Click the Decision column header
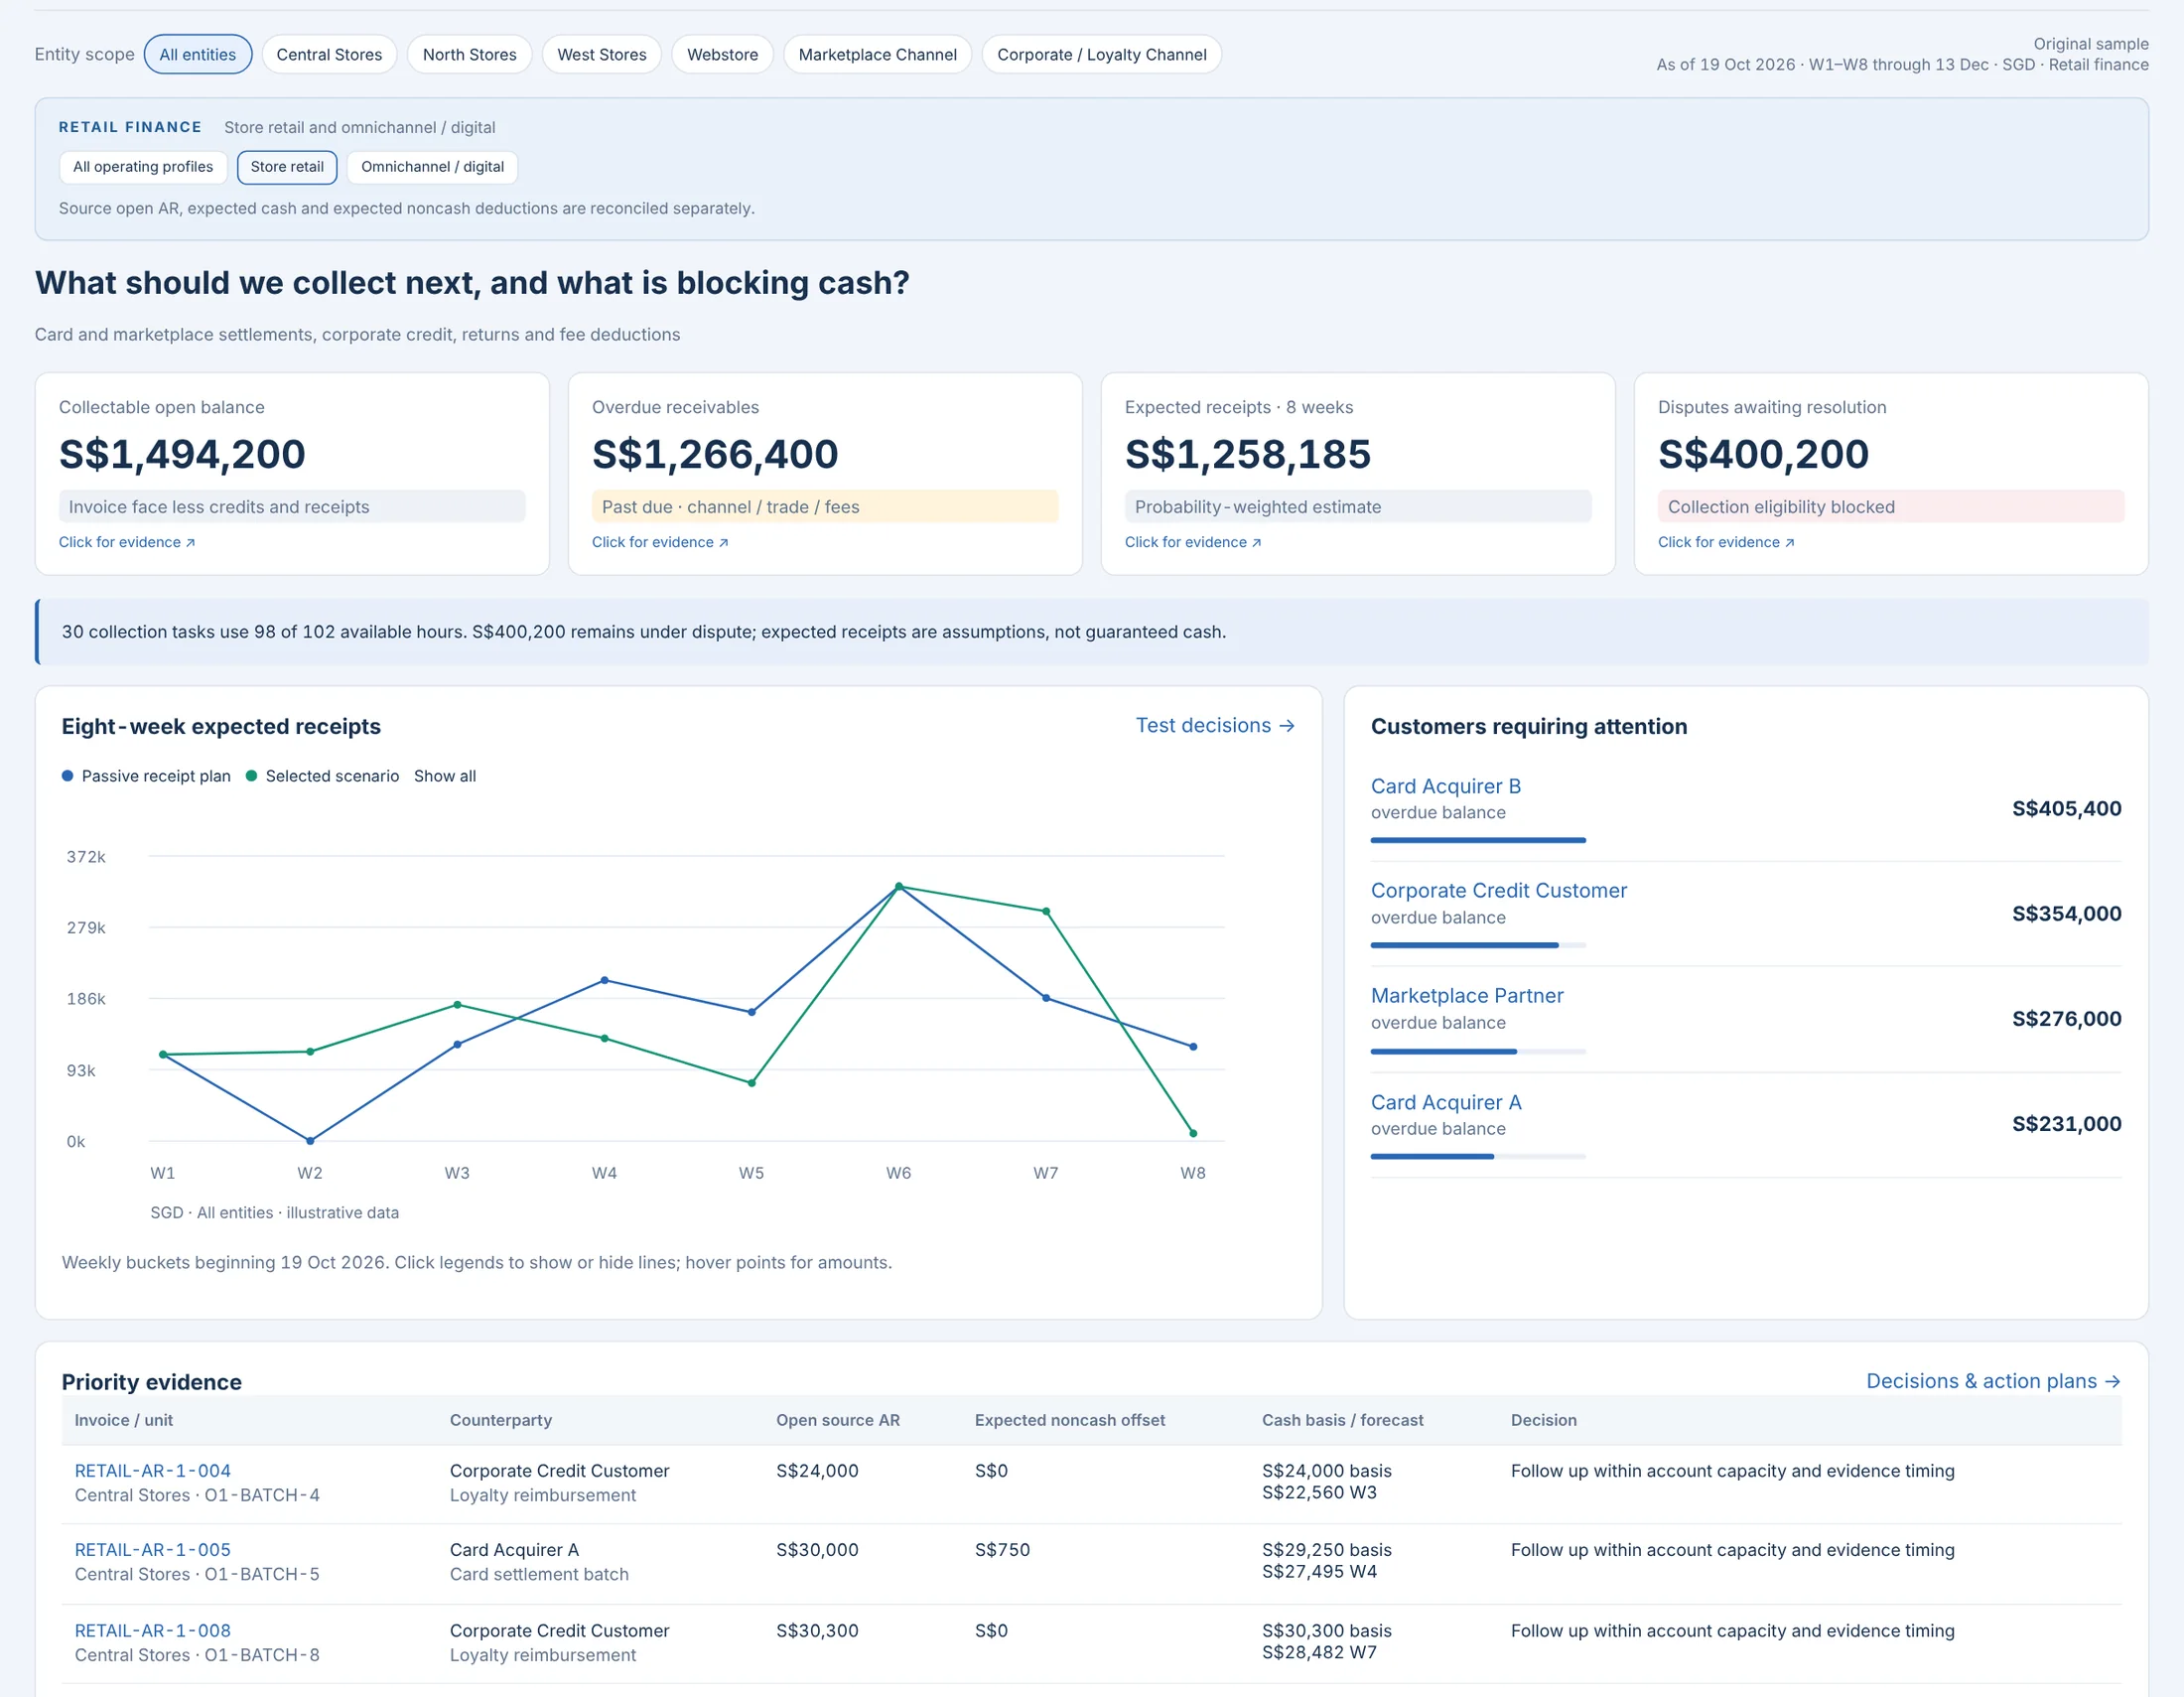2184x1697 pixels. [1543, 1420]
